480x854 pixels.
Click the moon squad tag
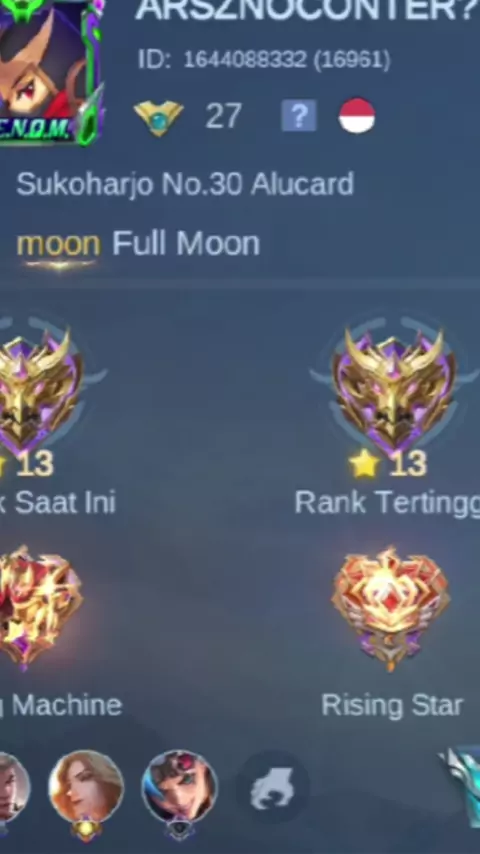59,243
